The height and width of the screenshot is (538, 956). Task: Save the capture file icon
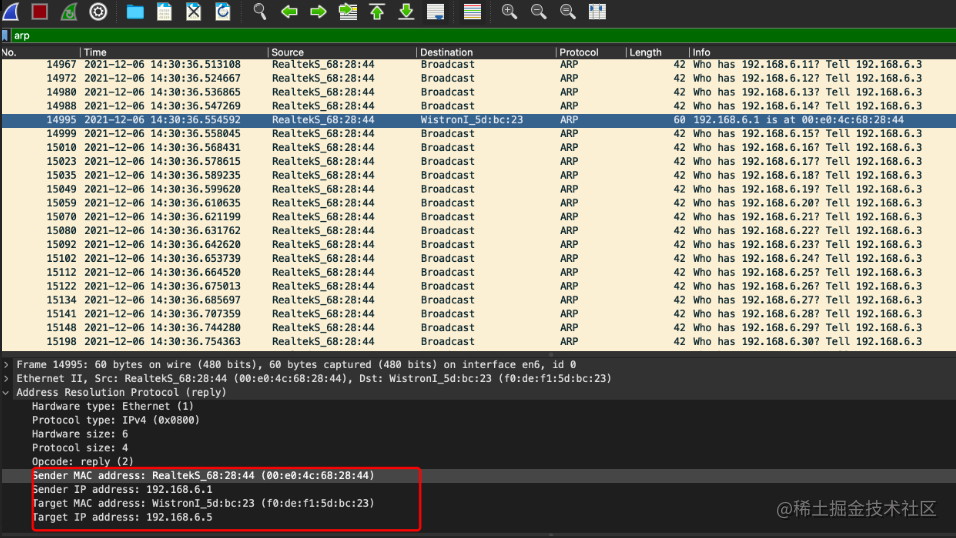(164, 11)
